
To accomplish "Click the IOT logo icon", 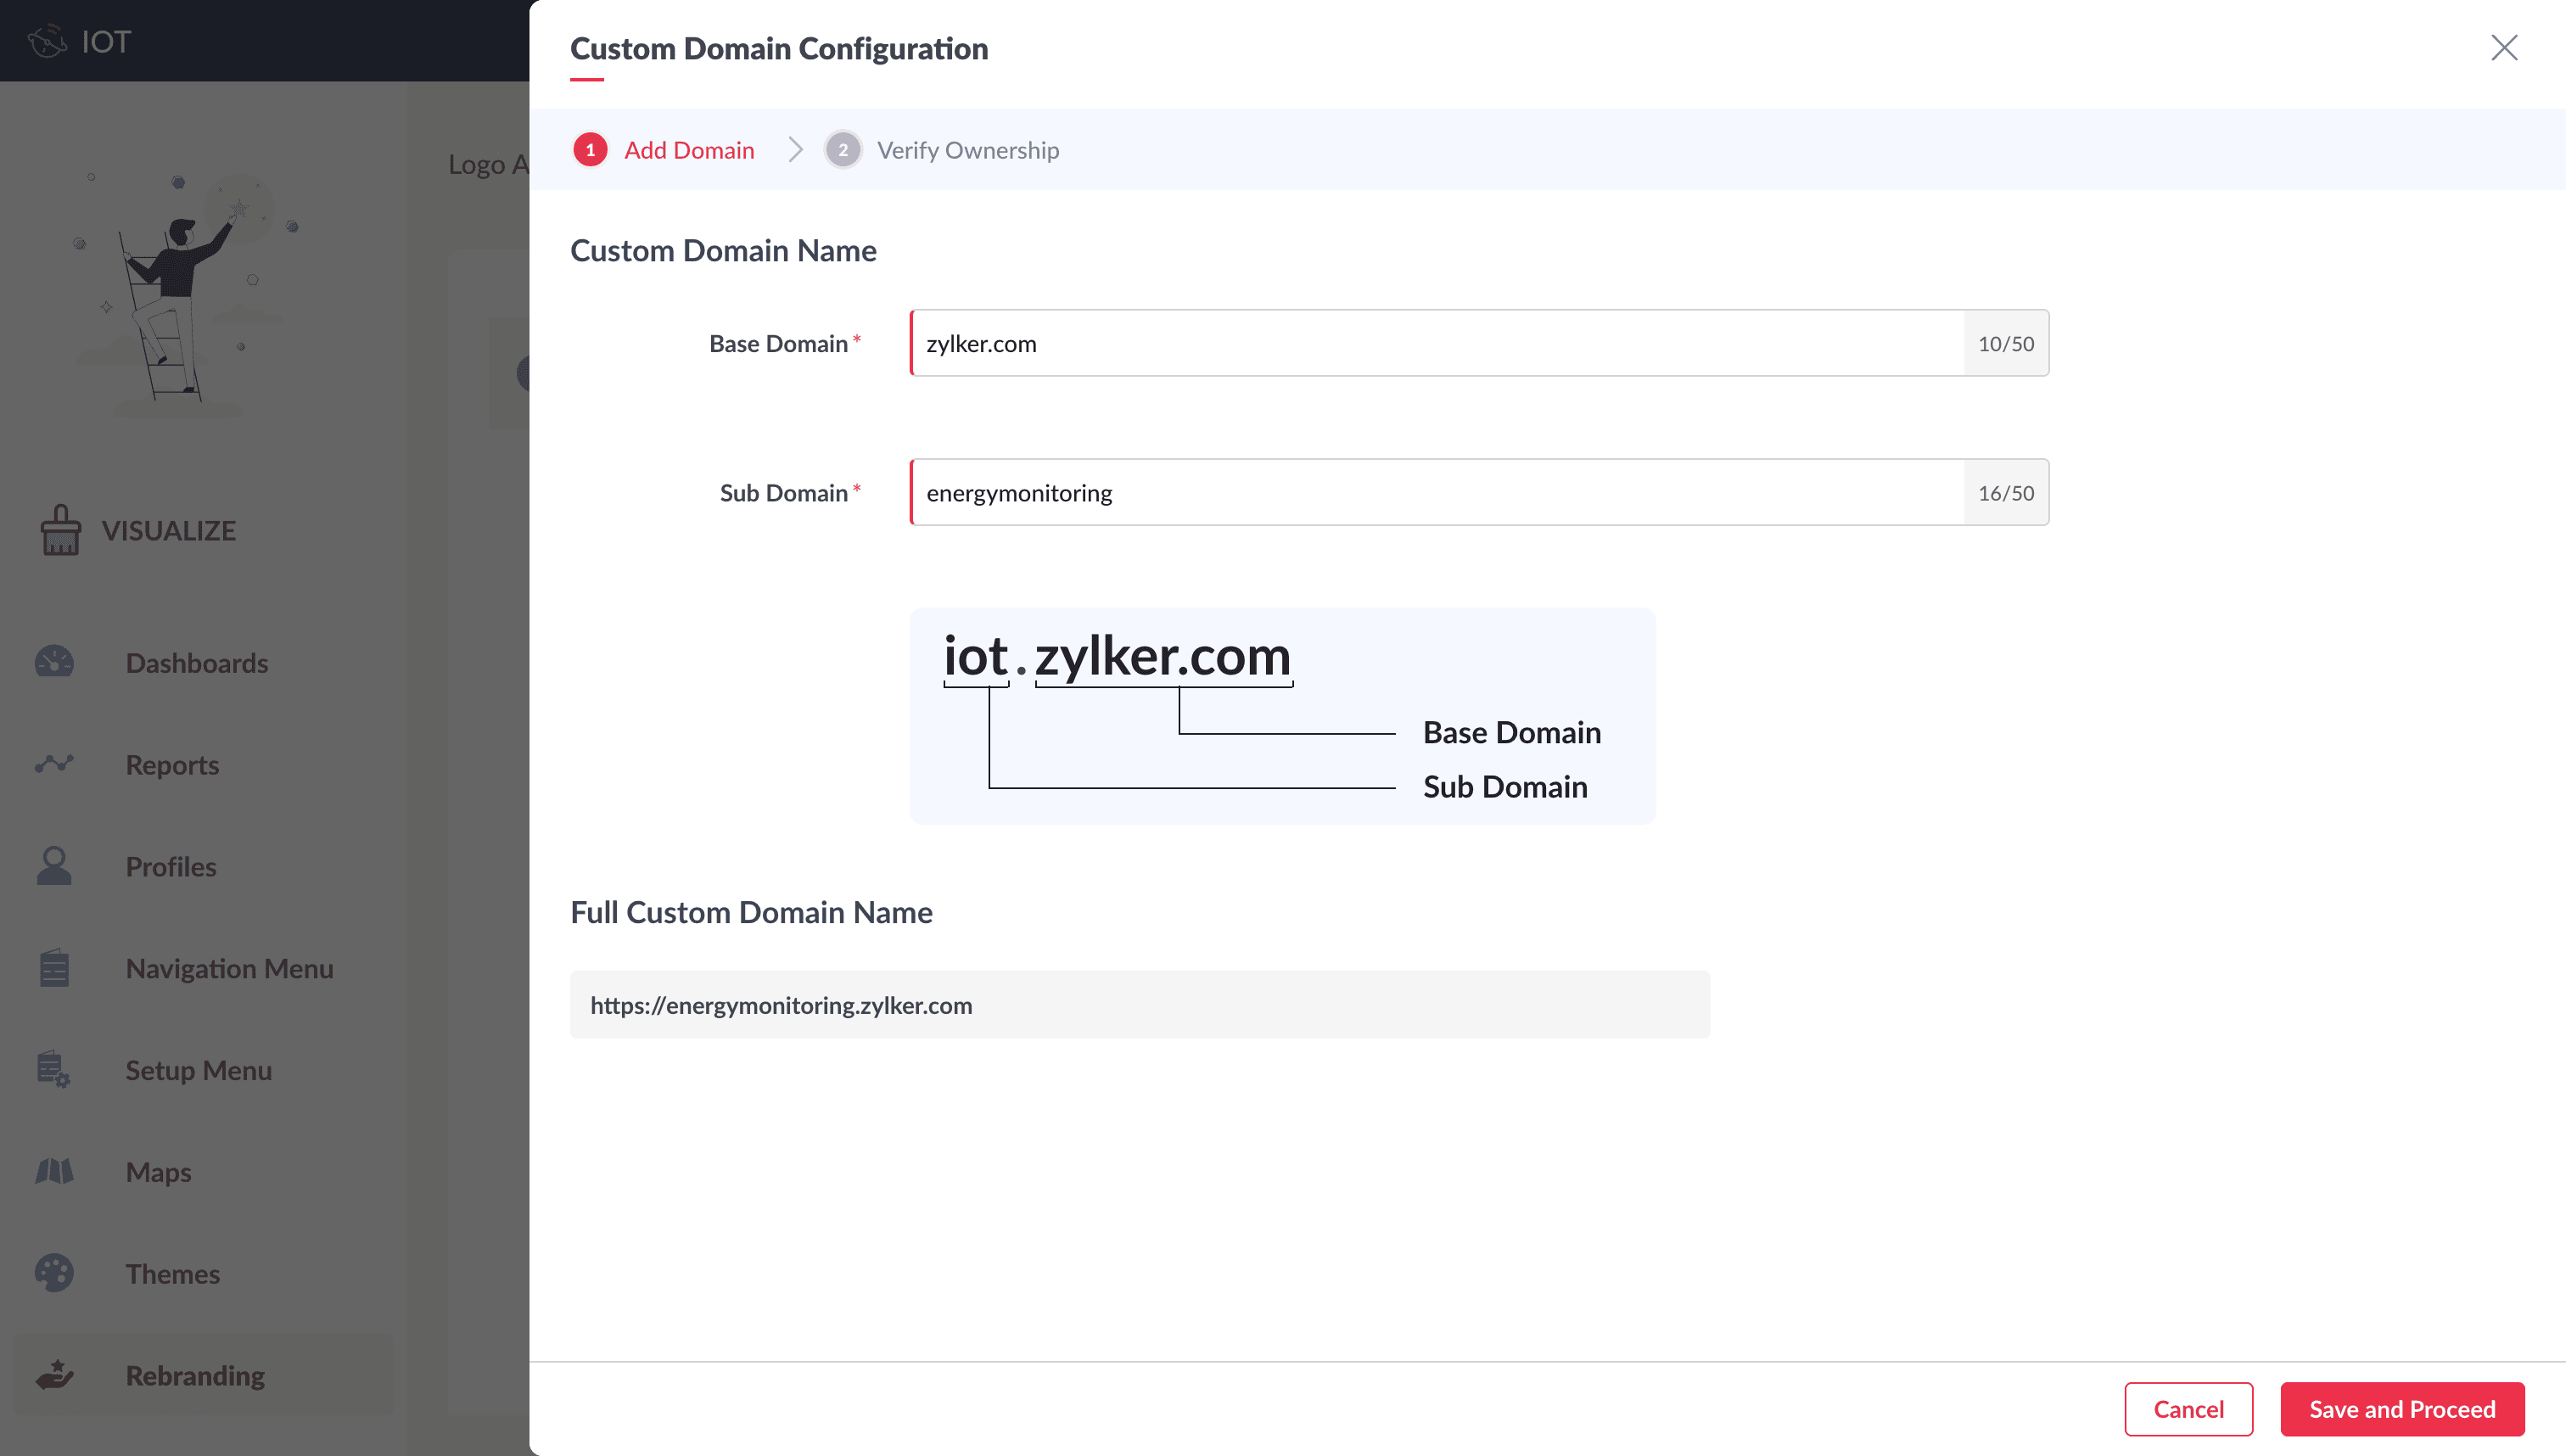I will tap(46, 41).
